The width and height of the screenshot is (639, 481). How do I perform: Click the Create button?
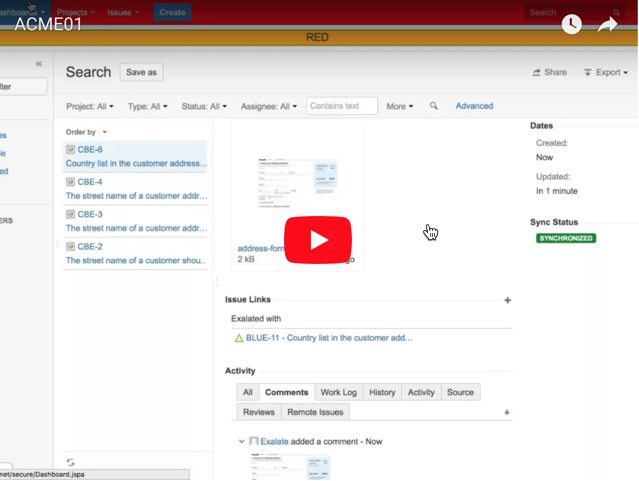pyautogui.click(x=172, y=12)
